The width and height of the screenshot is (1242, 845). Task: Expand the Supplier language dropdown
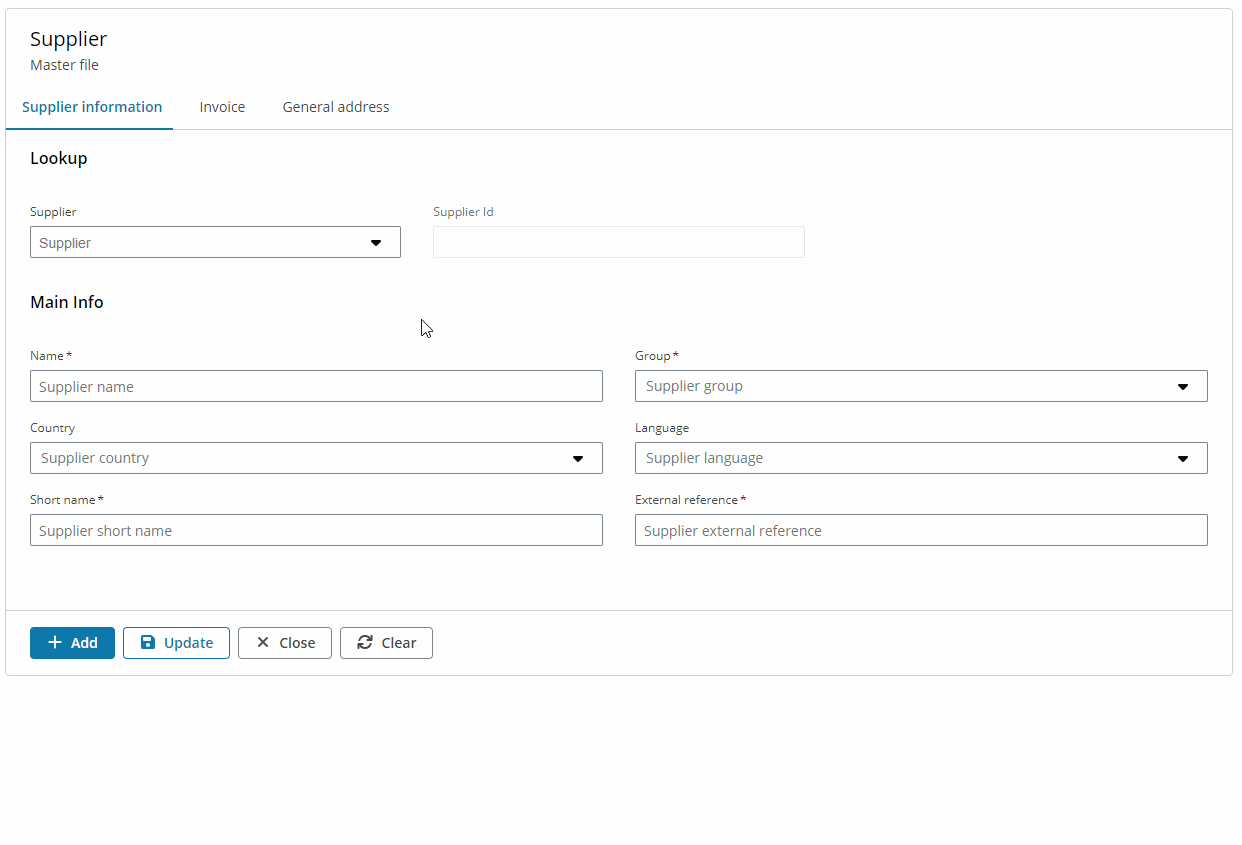pos(1184,458)
